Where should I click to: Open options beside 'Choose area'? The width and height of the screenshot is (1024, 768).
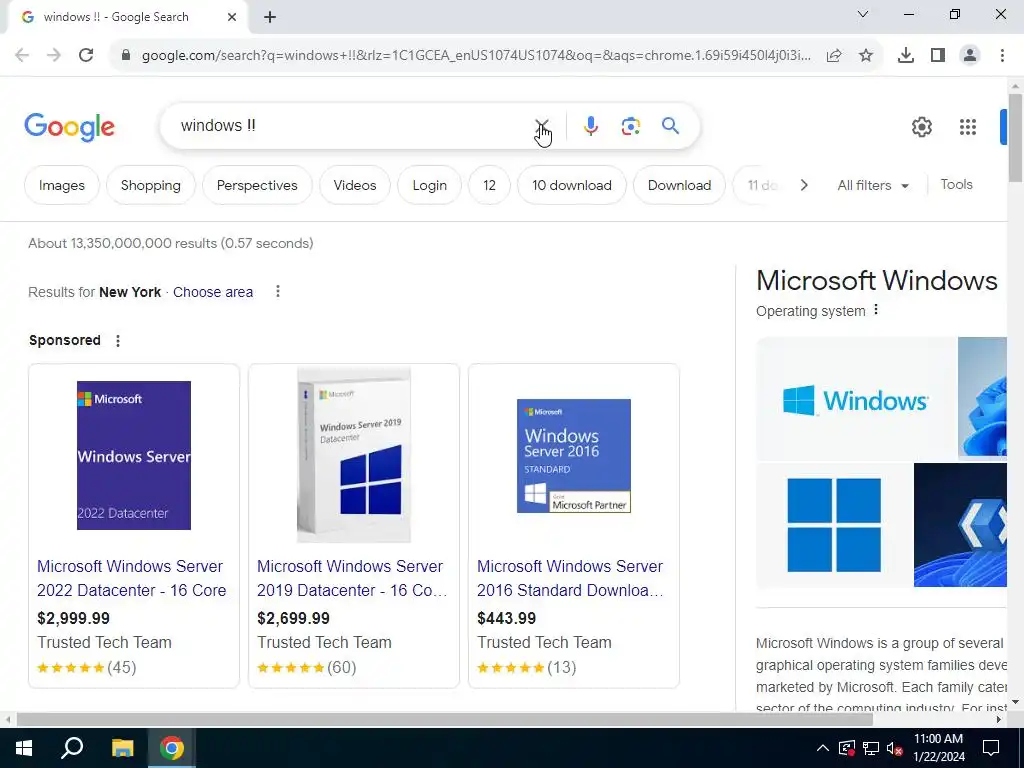pyautogui.click(x=278, y=291)
